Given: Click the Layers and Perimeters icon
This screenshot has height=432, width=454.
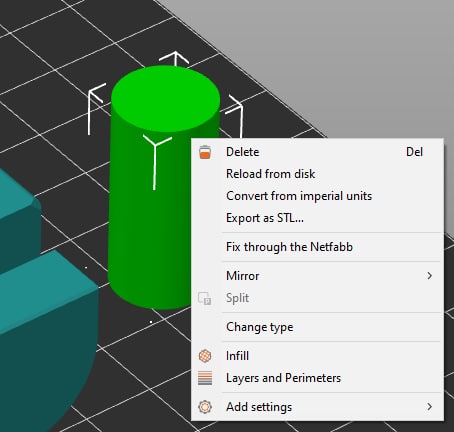Looking at the screenshot, I should (205, 378).
